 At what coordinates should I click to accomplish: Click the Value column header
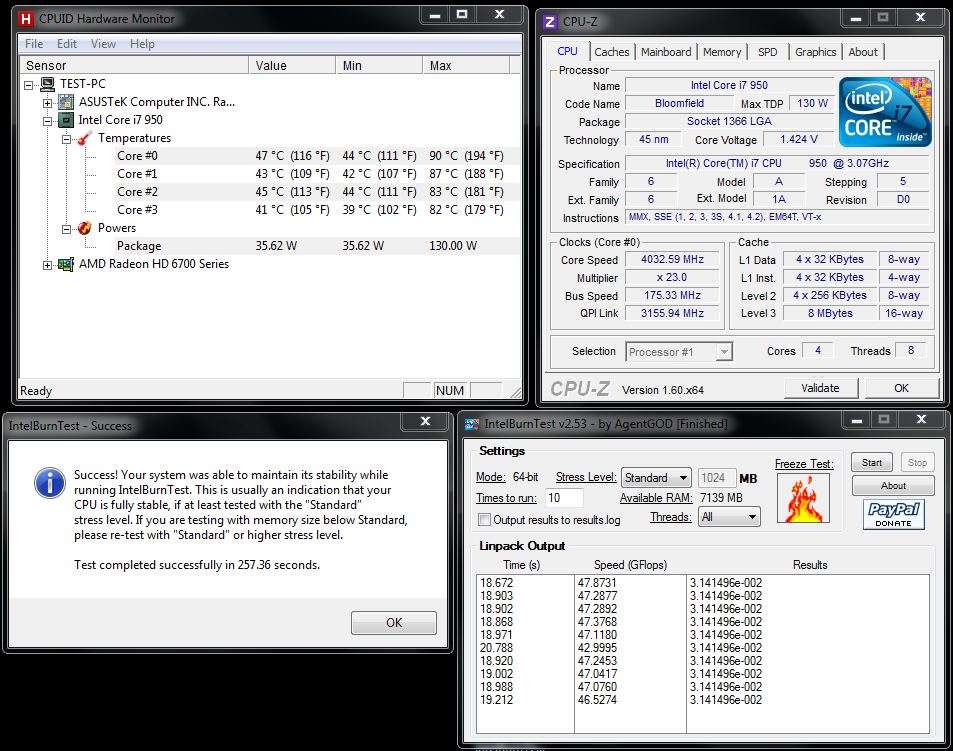[x=292, y=66]
